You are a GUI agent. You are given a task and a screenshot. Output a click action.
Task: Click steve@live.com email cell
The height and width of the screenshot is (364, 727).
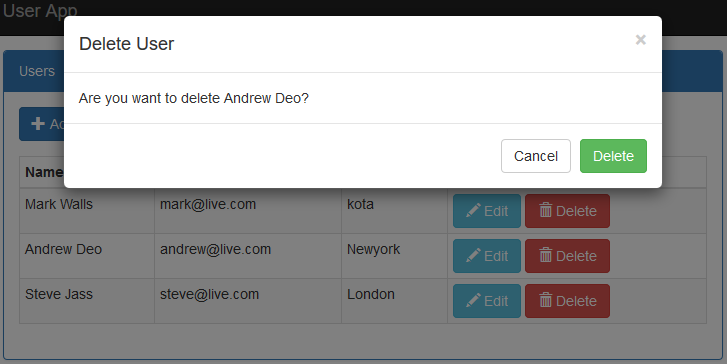click(x=248, y=301)
